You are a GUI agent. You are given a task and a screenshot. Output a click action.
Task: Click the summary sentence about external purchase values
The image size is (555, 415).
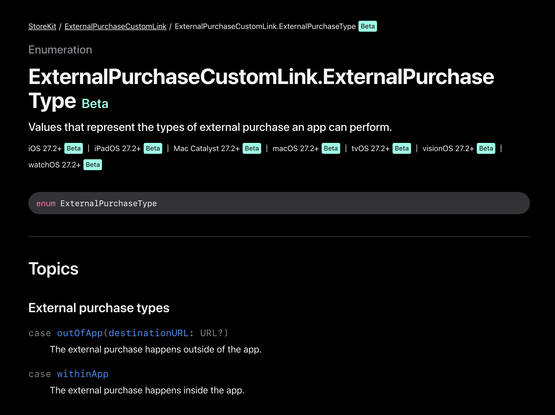coord(210,127)
